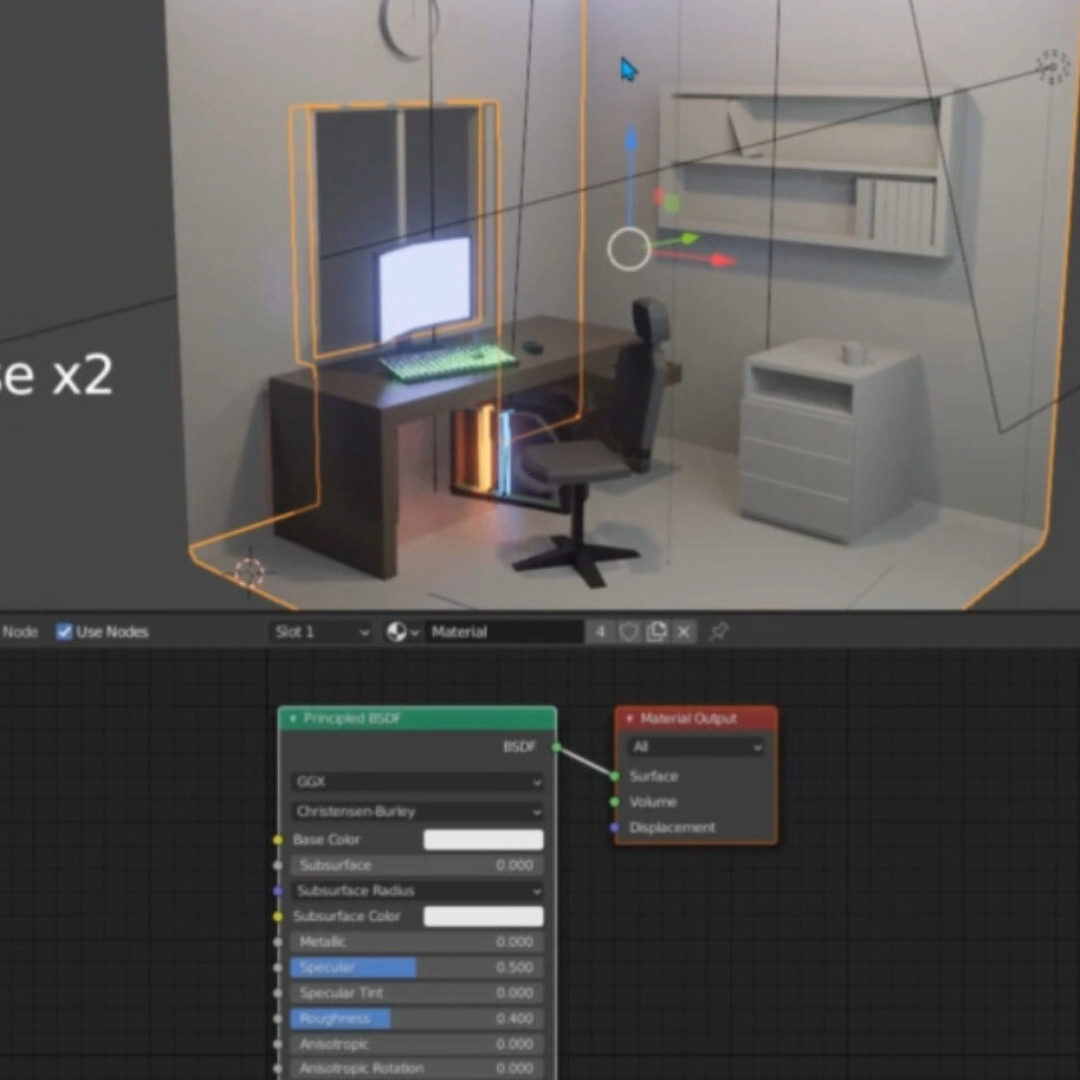
Task: Click the Material name field
Action: point(505,632)
